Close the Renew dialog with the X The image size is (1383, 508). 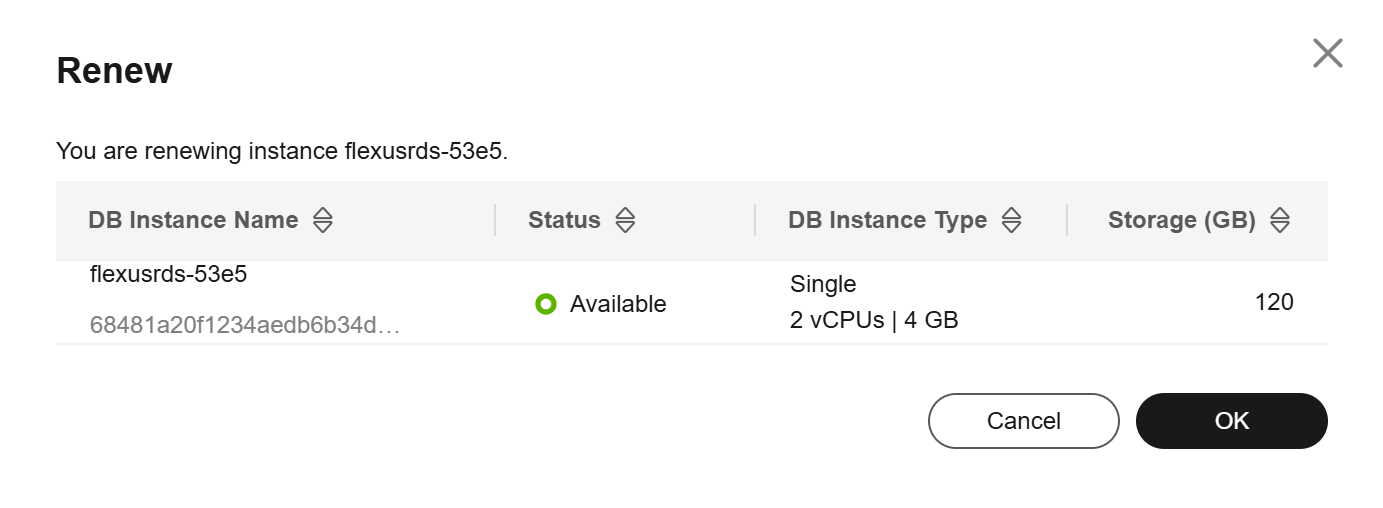(x=1327, y=54)
